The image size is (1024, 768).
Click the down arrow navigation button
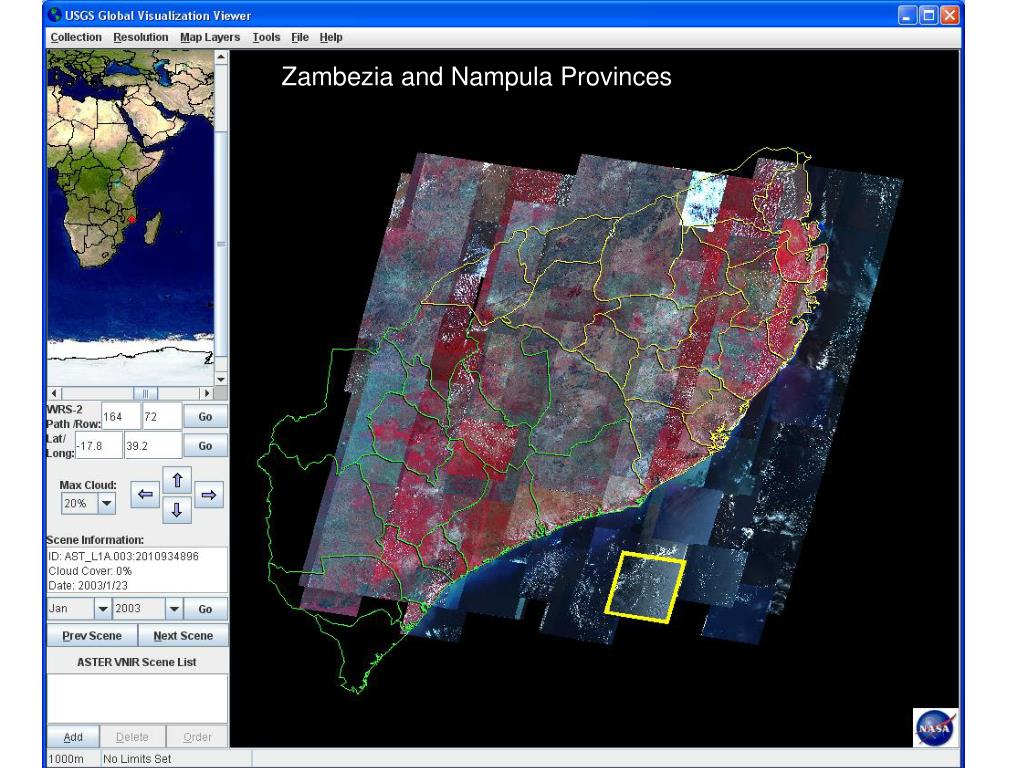[x=176, y=510]
